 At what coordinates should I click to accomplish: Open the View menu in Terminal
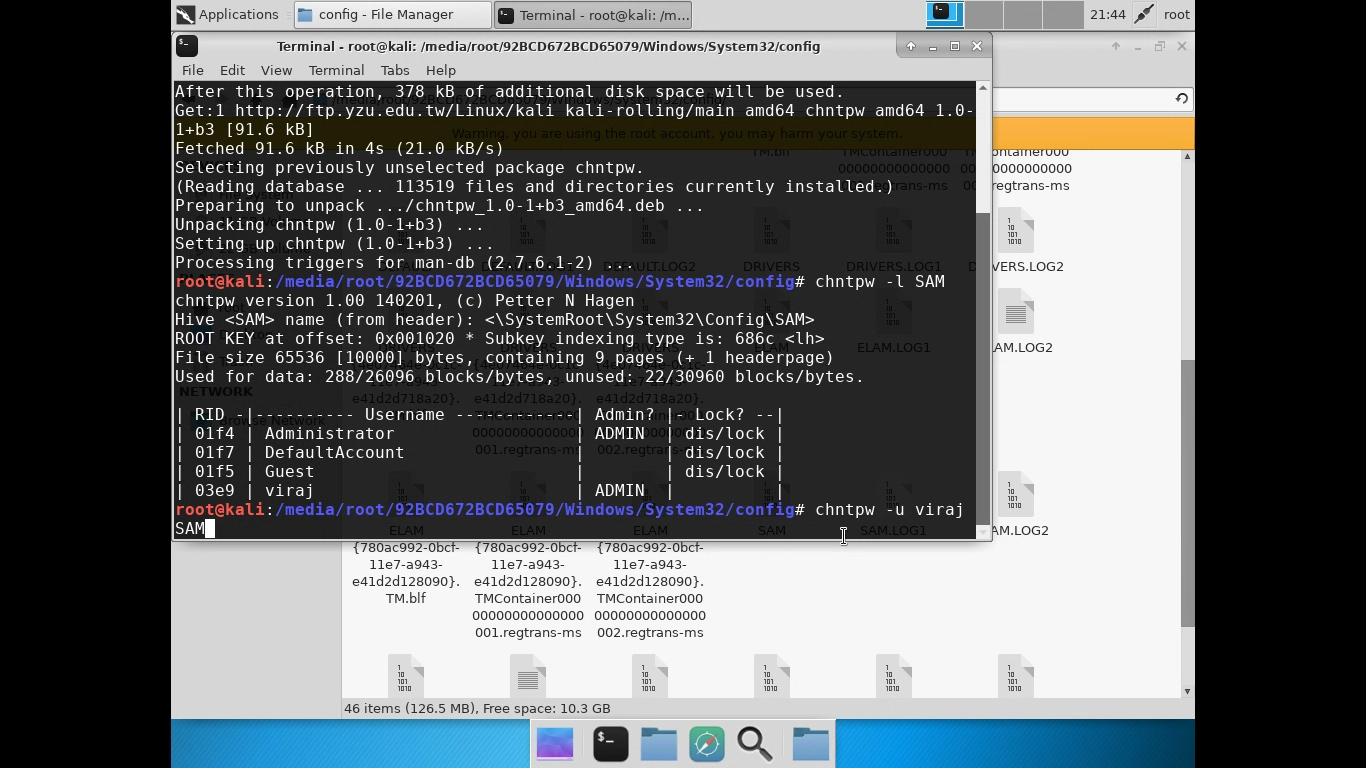(x=276, y=70)
